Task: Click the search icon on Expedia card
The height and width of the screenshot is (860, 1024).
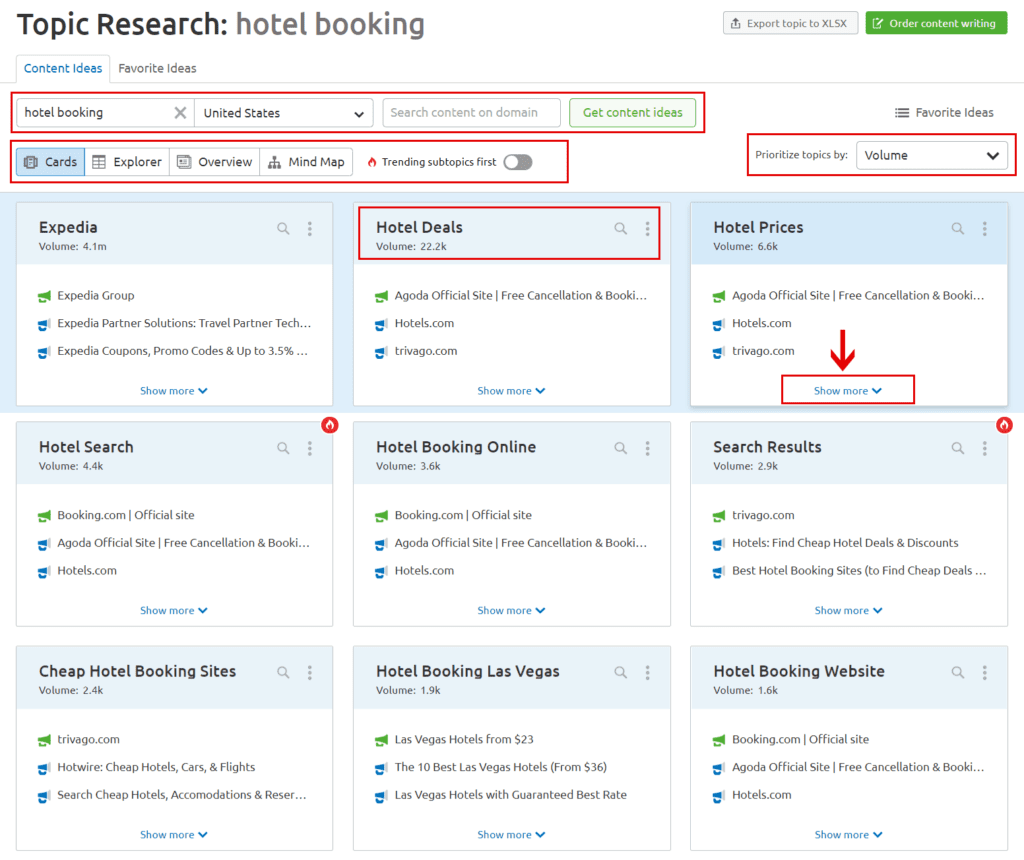Action: tap(283, 229)
